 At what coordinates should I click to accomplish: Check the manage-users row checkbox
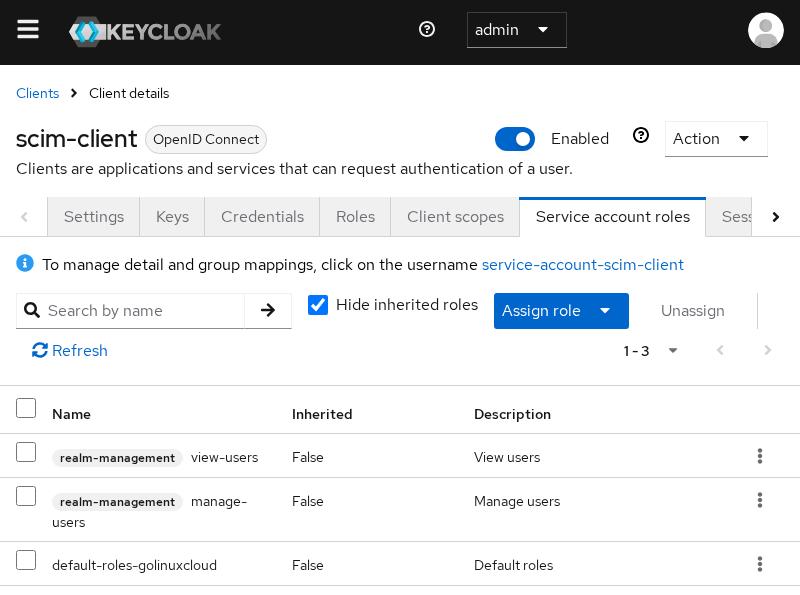[x=26, y=495]
